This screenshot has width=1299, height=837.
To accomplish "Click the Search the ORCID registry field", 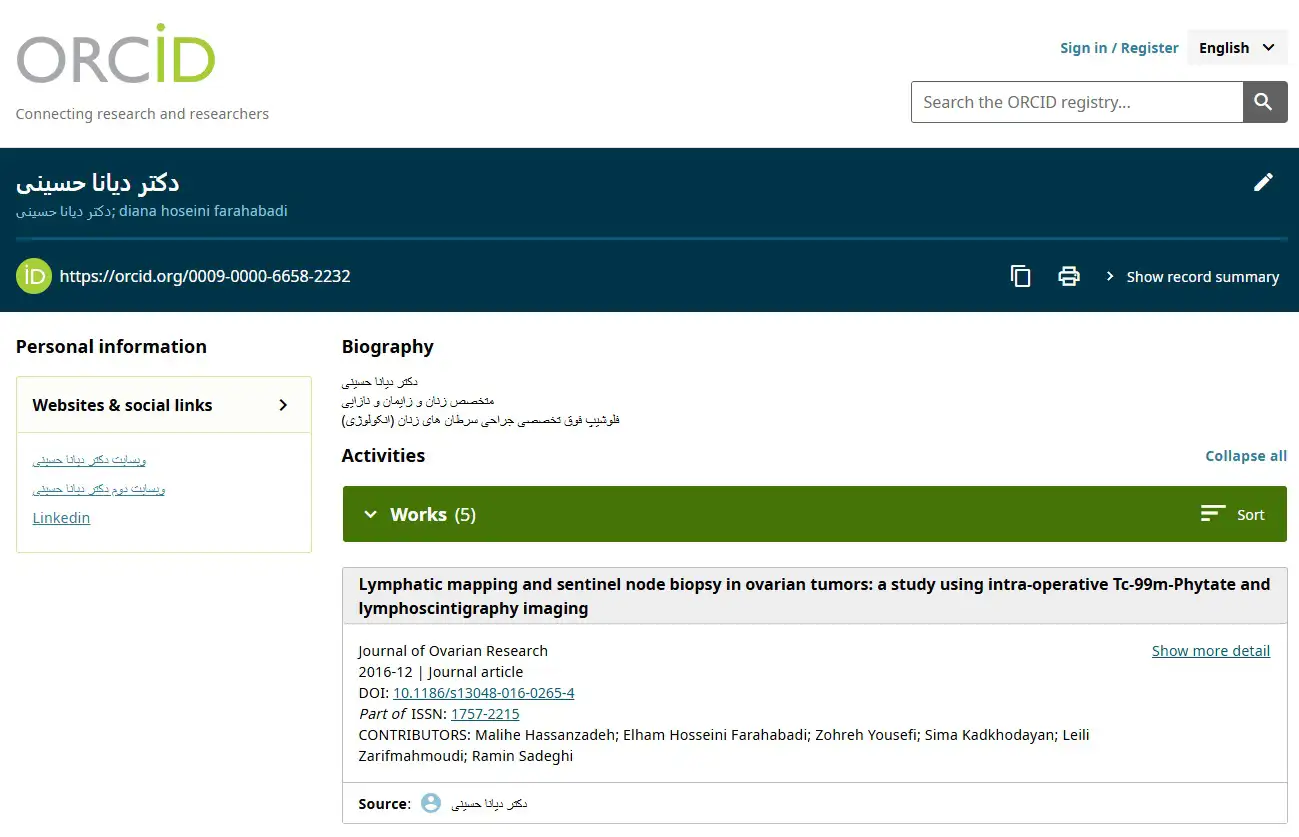I will pyautogui.click(x=1076, y=102).
